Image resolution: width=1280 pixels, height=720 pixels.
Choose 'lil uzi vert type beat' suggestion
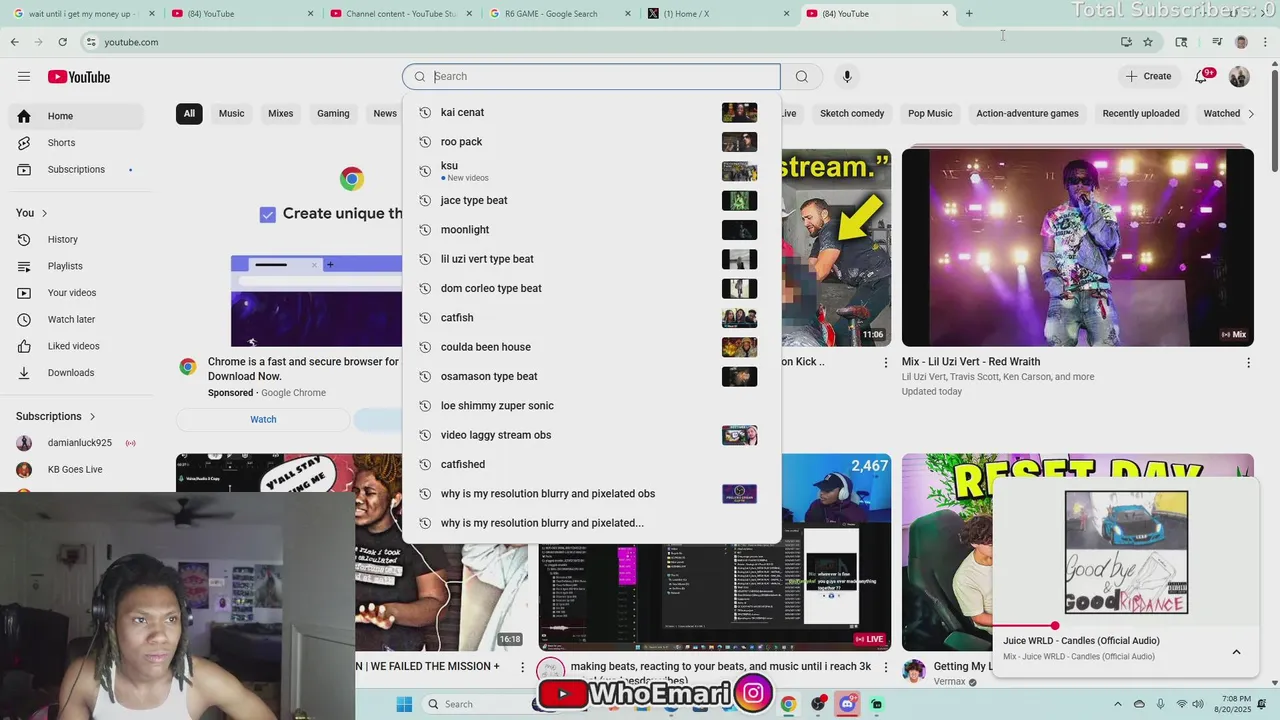[x=591, y=259]
